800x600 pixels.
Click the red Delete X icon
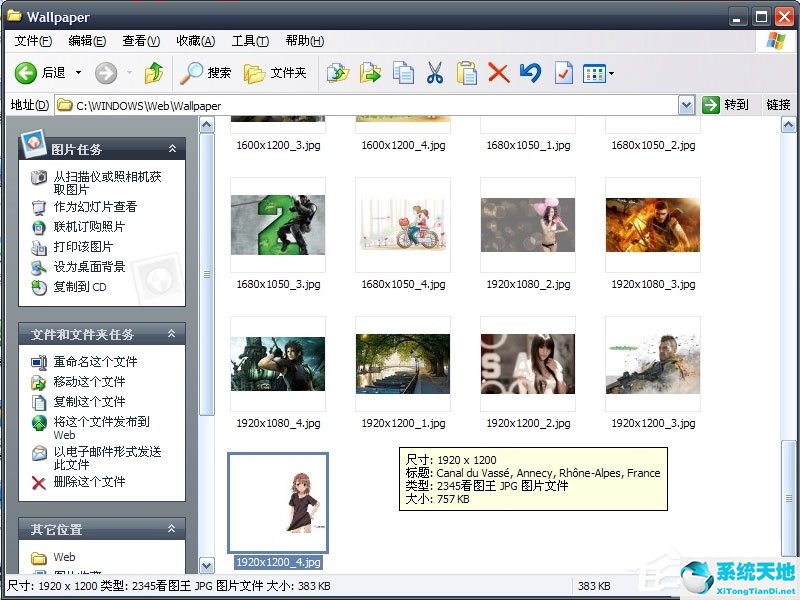pyautogui.click(x=498, y=73)
